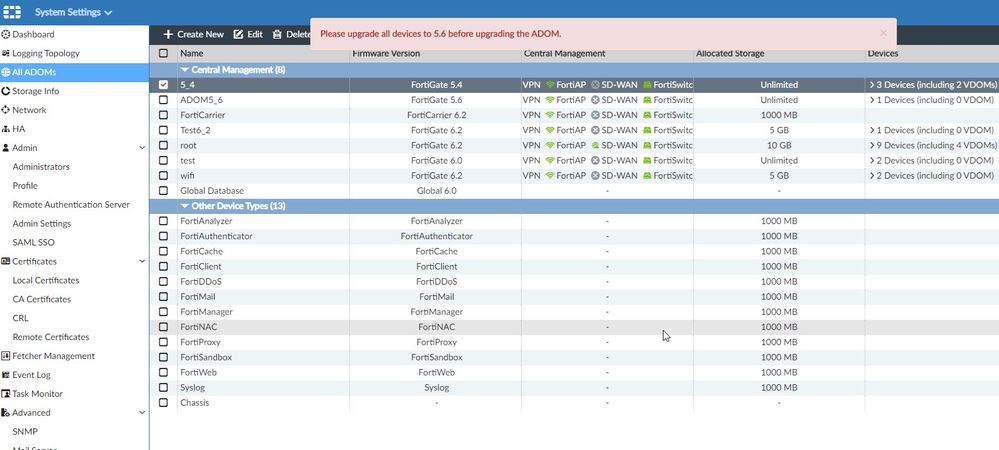The image size is (999, 450).
Task: Click the Edit toolbar button
Action: (248, 34)
